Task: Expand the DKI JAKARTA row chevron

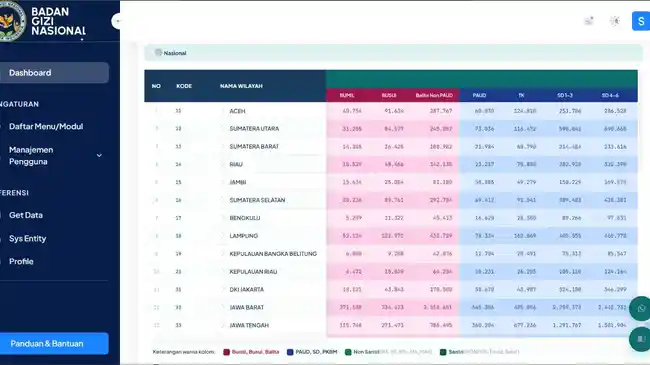Action: click(x=223, y=290)
